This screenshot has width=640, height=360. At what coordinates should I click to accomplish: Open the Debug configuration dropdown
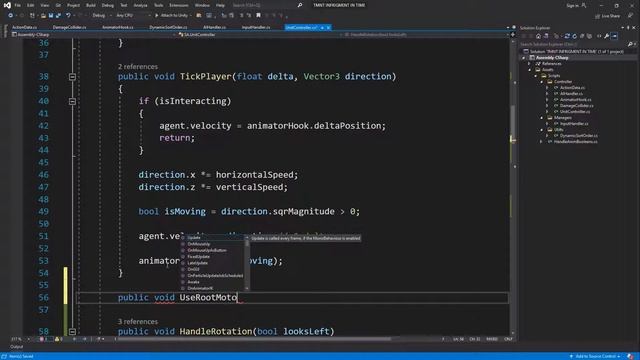click(101, 16)
